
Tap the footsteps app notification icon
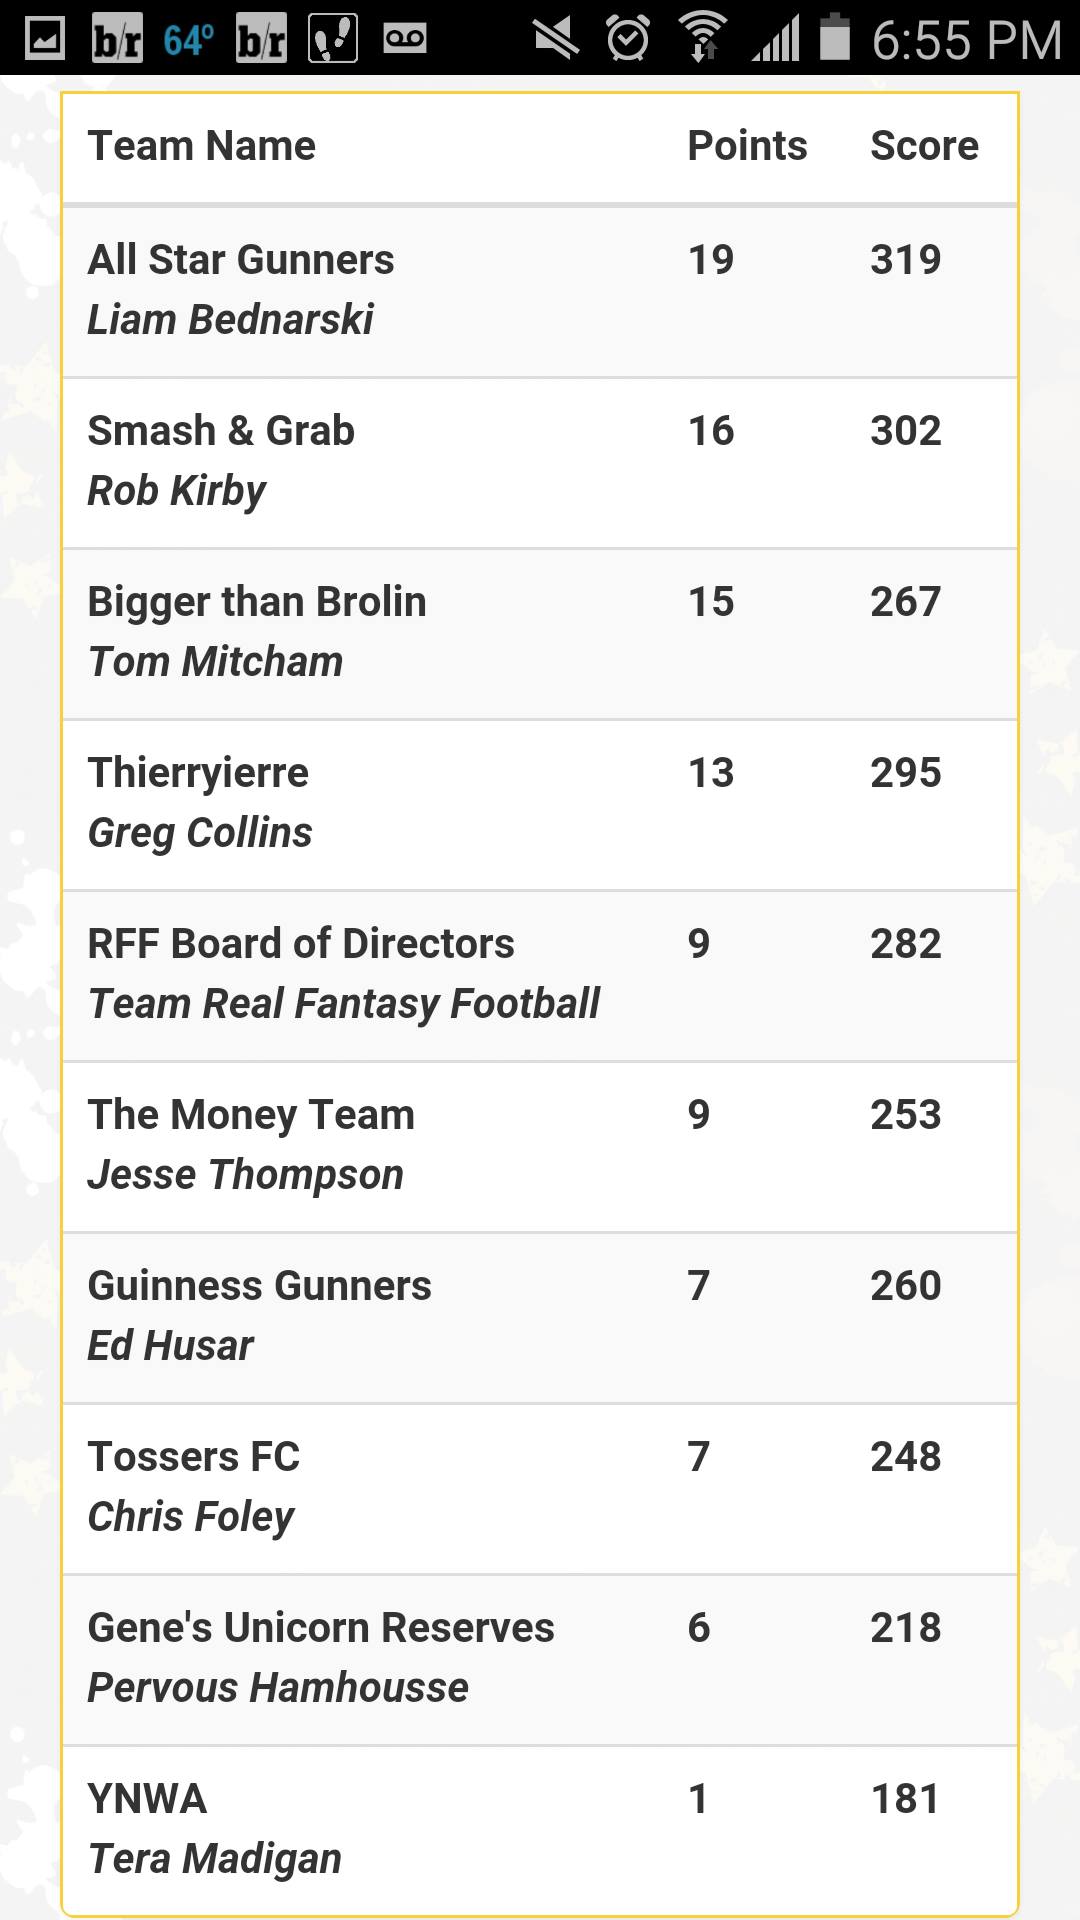coord(333,39)
